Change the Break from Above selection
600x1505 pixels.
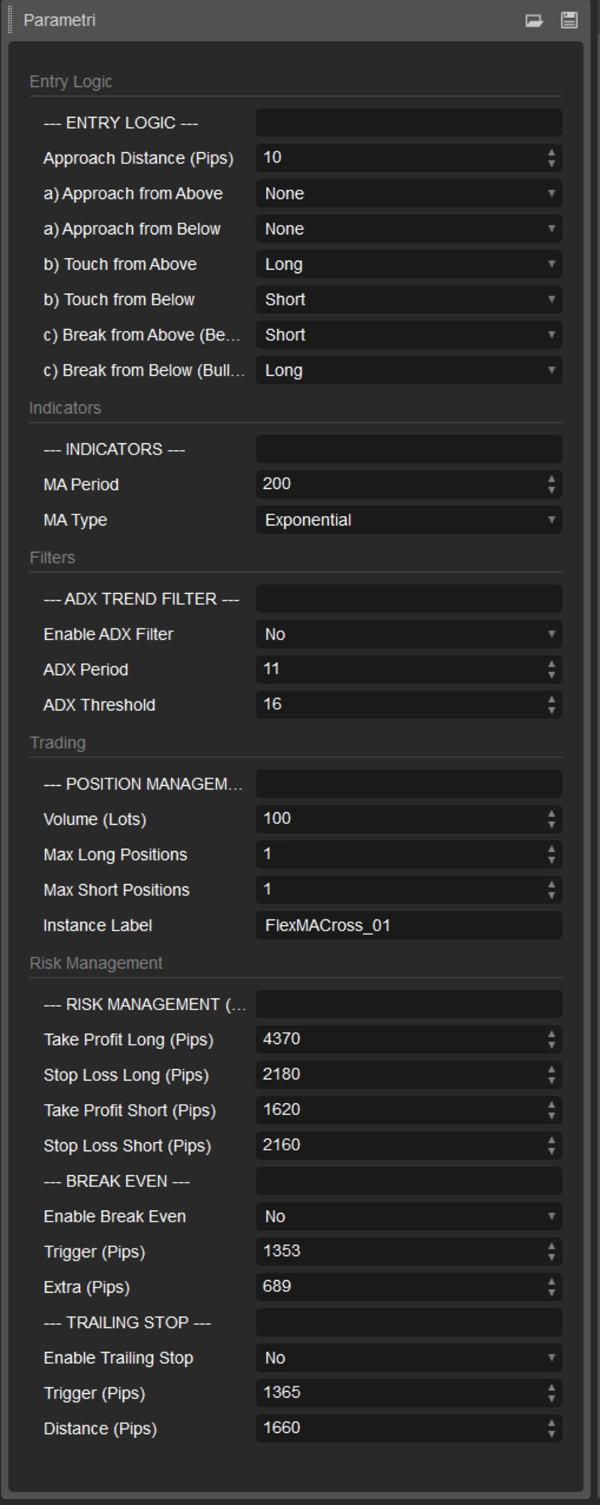point(408,335)
